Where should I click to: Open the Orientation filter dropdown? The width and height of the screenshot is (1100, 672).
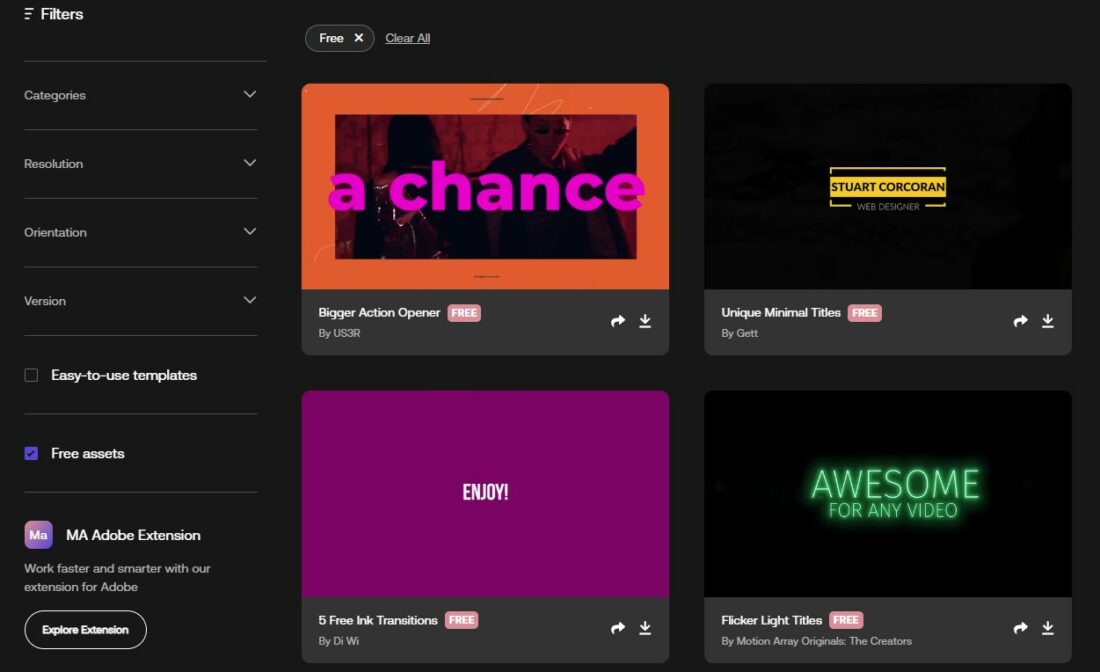click(x=249, y=232)
